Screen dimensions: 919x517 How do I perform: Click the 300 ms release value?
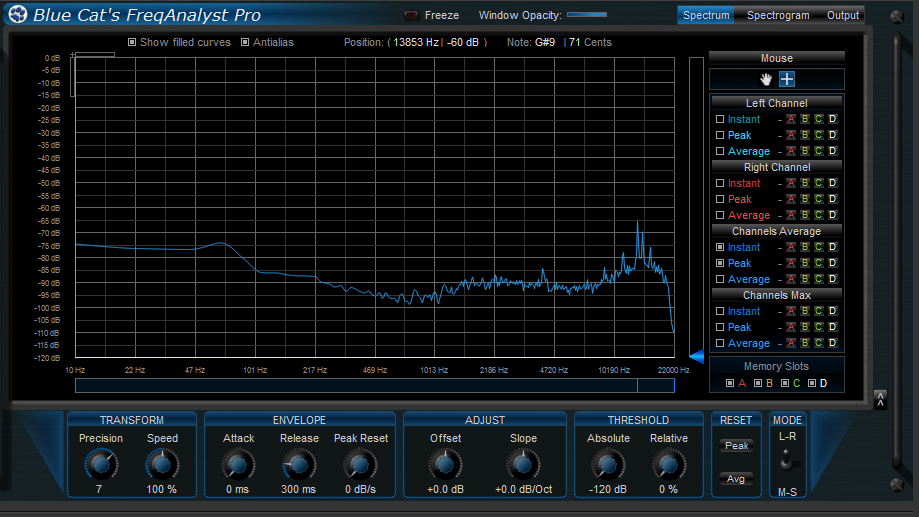[x=298, y=489]
